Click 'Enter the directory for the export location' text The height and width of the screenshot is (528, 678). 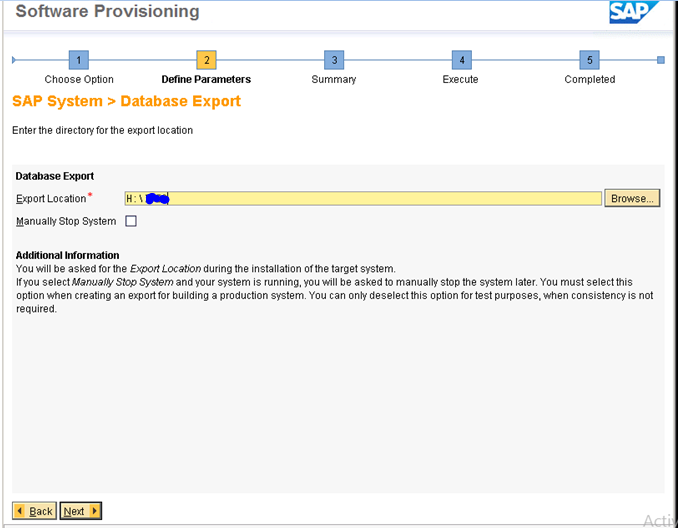coord(102,130)
